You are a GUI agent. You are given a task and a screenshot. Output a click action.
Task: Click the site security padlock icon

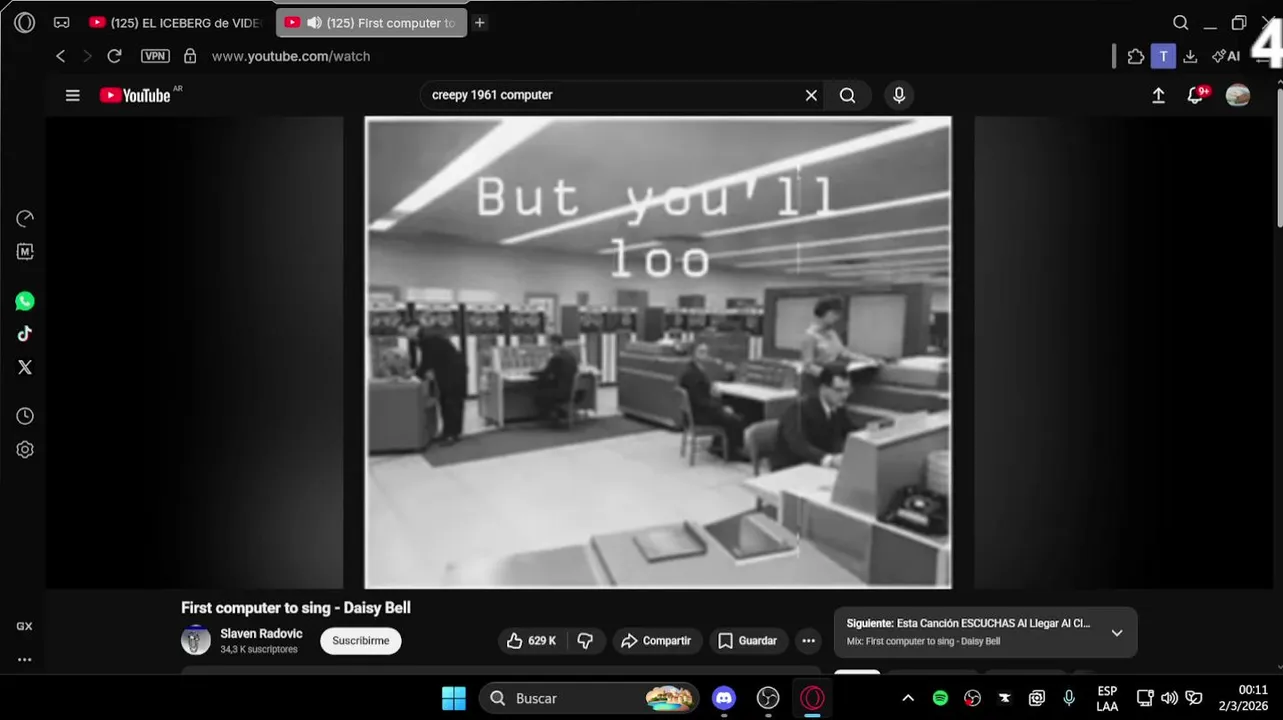tap(190, 56)
